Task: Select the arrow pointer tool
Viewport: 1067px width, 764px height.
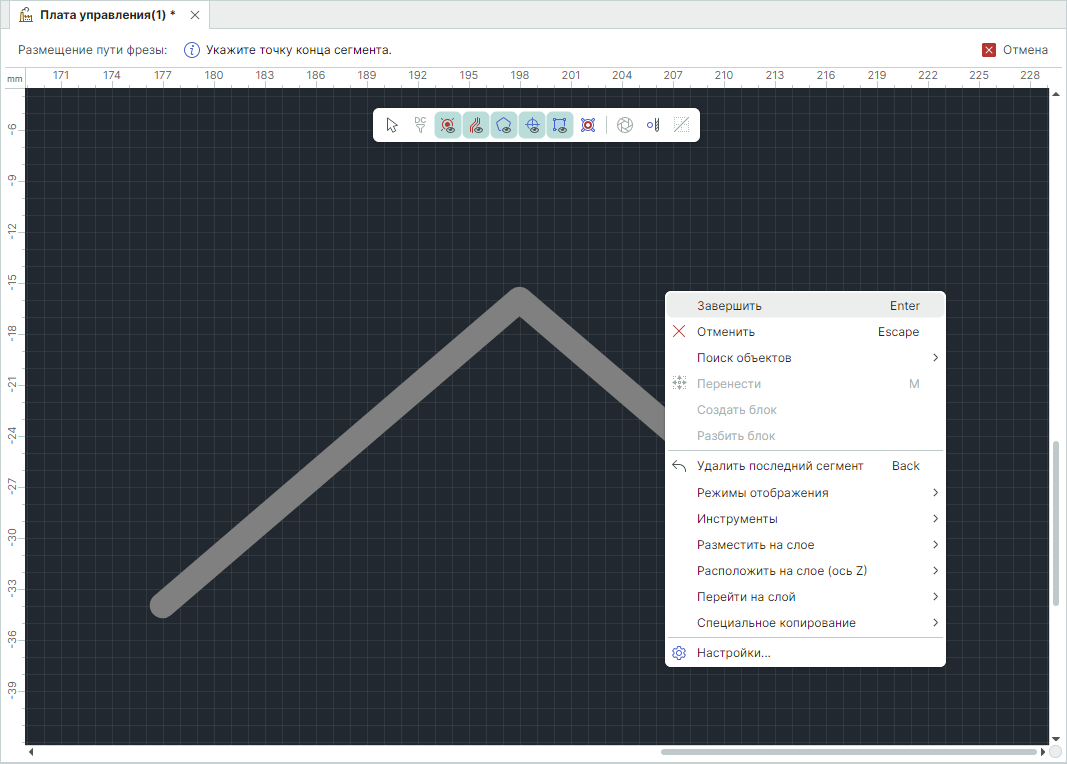Action: point(392,125)
